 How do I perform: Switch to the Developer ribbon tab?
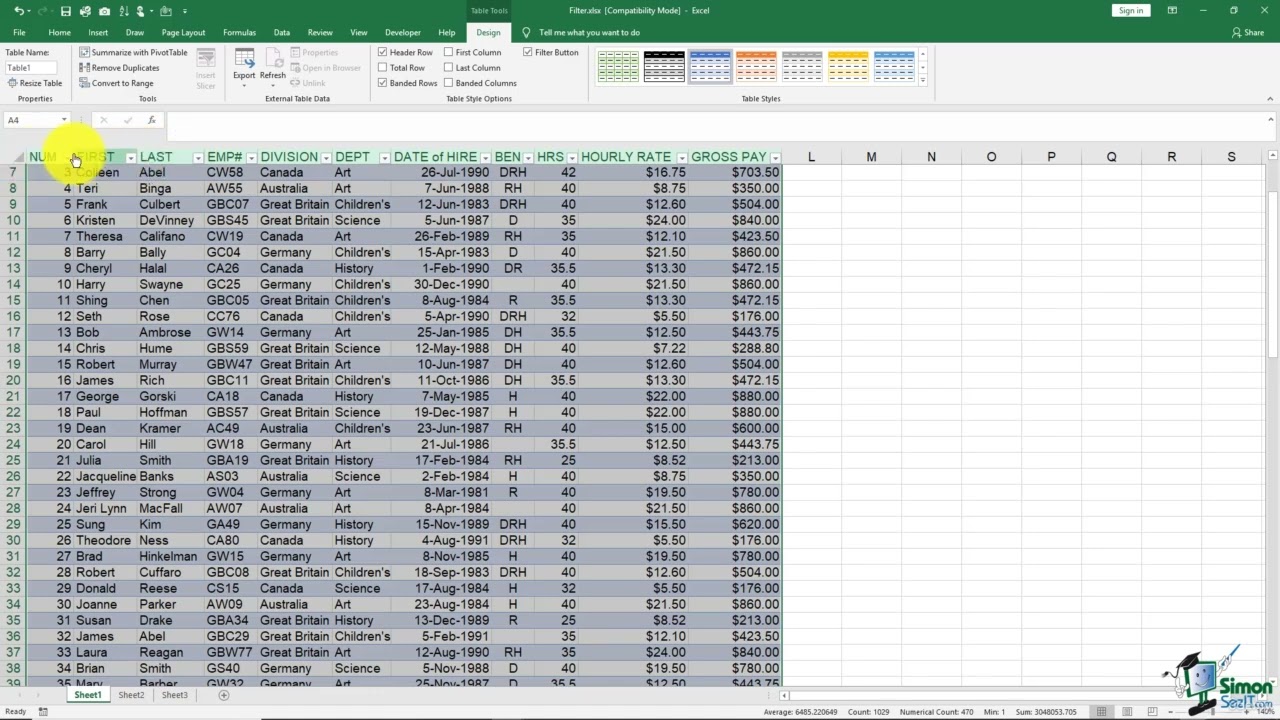403,32
